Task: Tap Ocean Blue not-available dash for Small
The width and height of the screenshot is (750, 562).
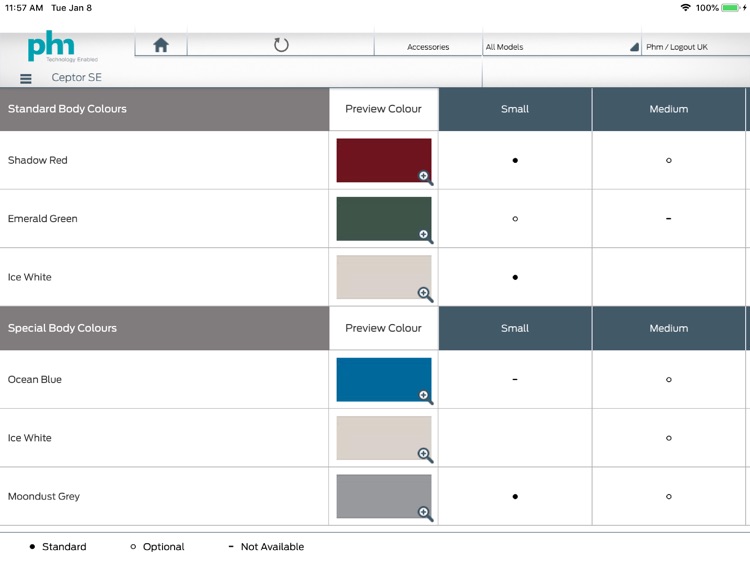Action: 515,379
